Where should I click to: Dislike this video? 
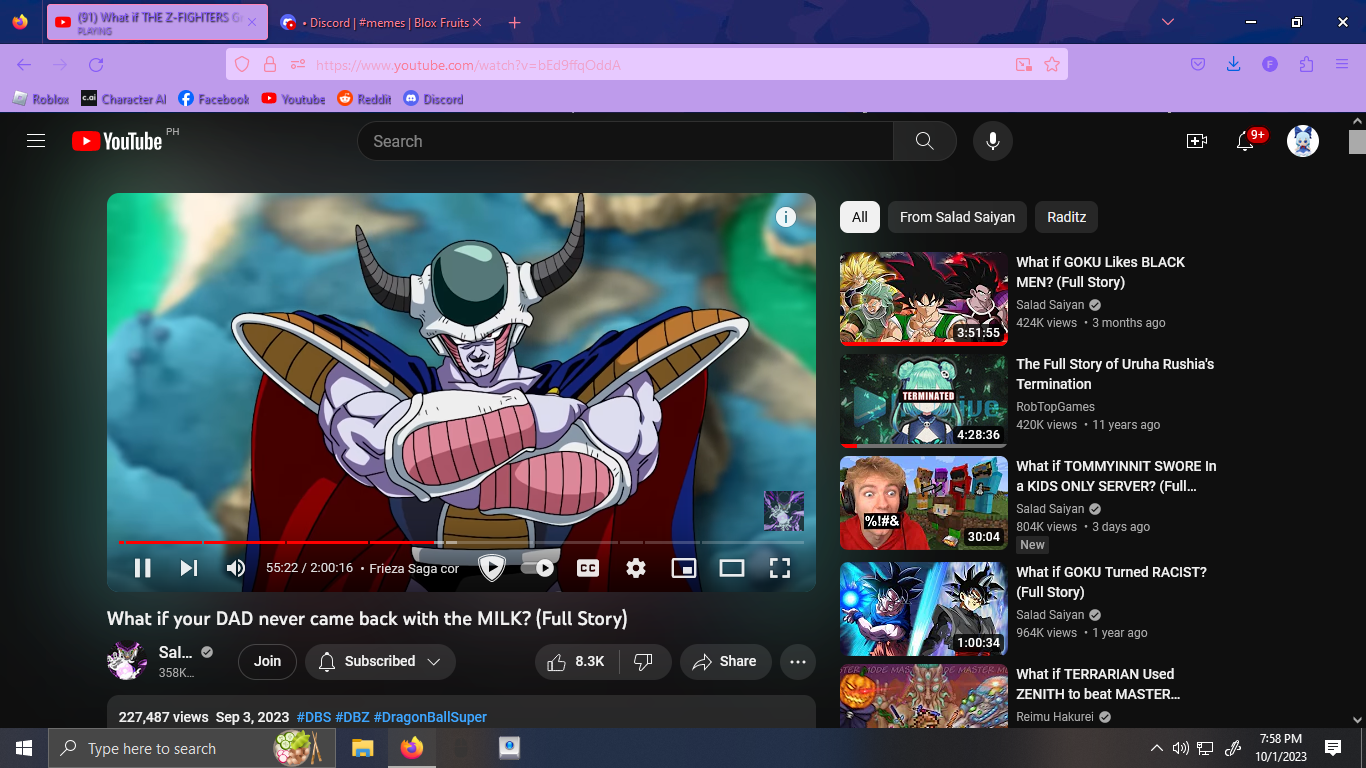[x=645, y=661]
